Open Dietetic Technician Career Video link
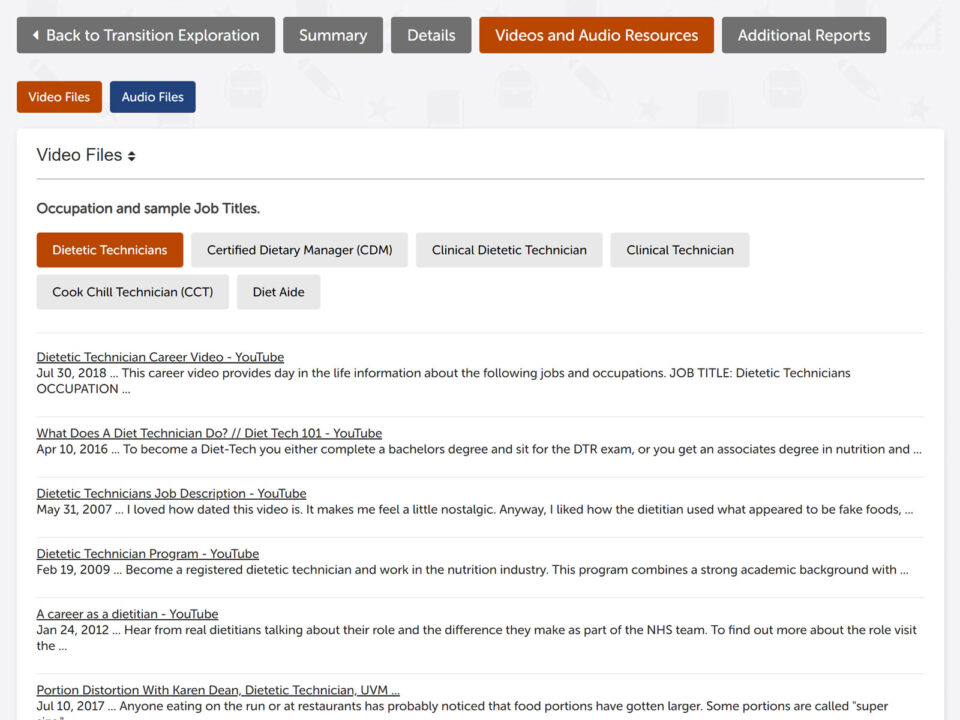This screenshot has height=720, width=960. coord(160,357)
